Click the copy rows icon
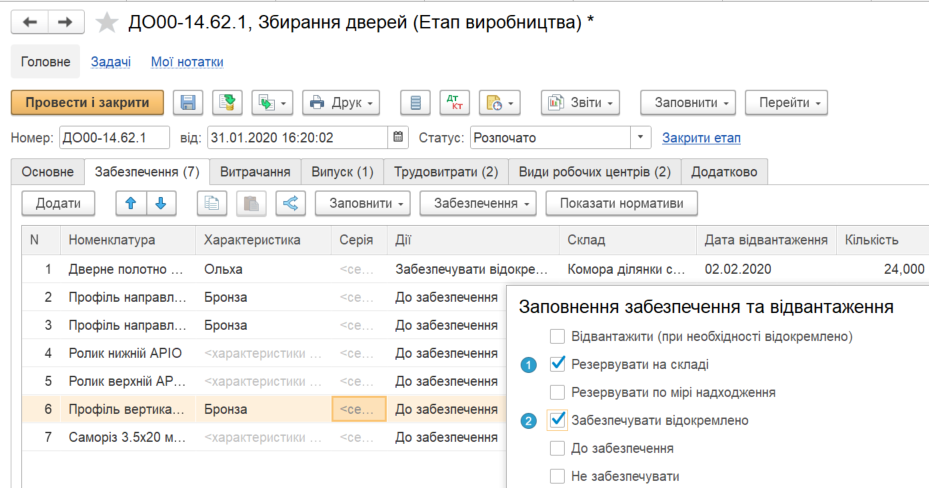This screenshot has width=929, height=488. [211, 203]
